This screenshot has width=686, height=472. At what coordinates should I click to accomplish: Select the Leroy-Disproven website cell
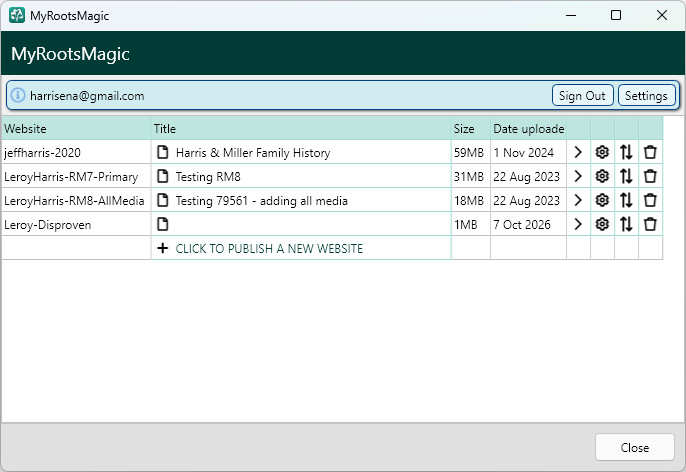tap(76, 224)
